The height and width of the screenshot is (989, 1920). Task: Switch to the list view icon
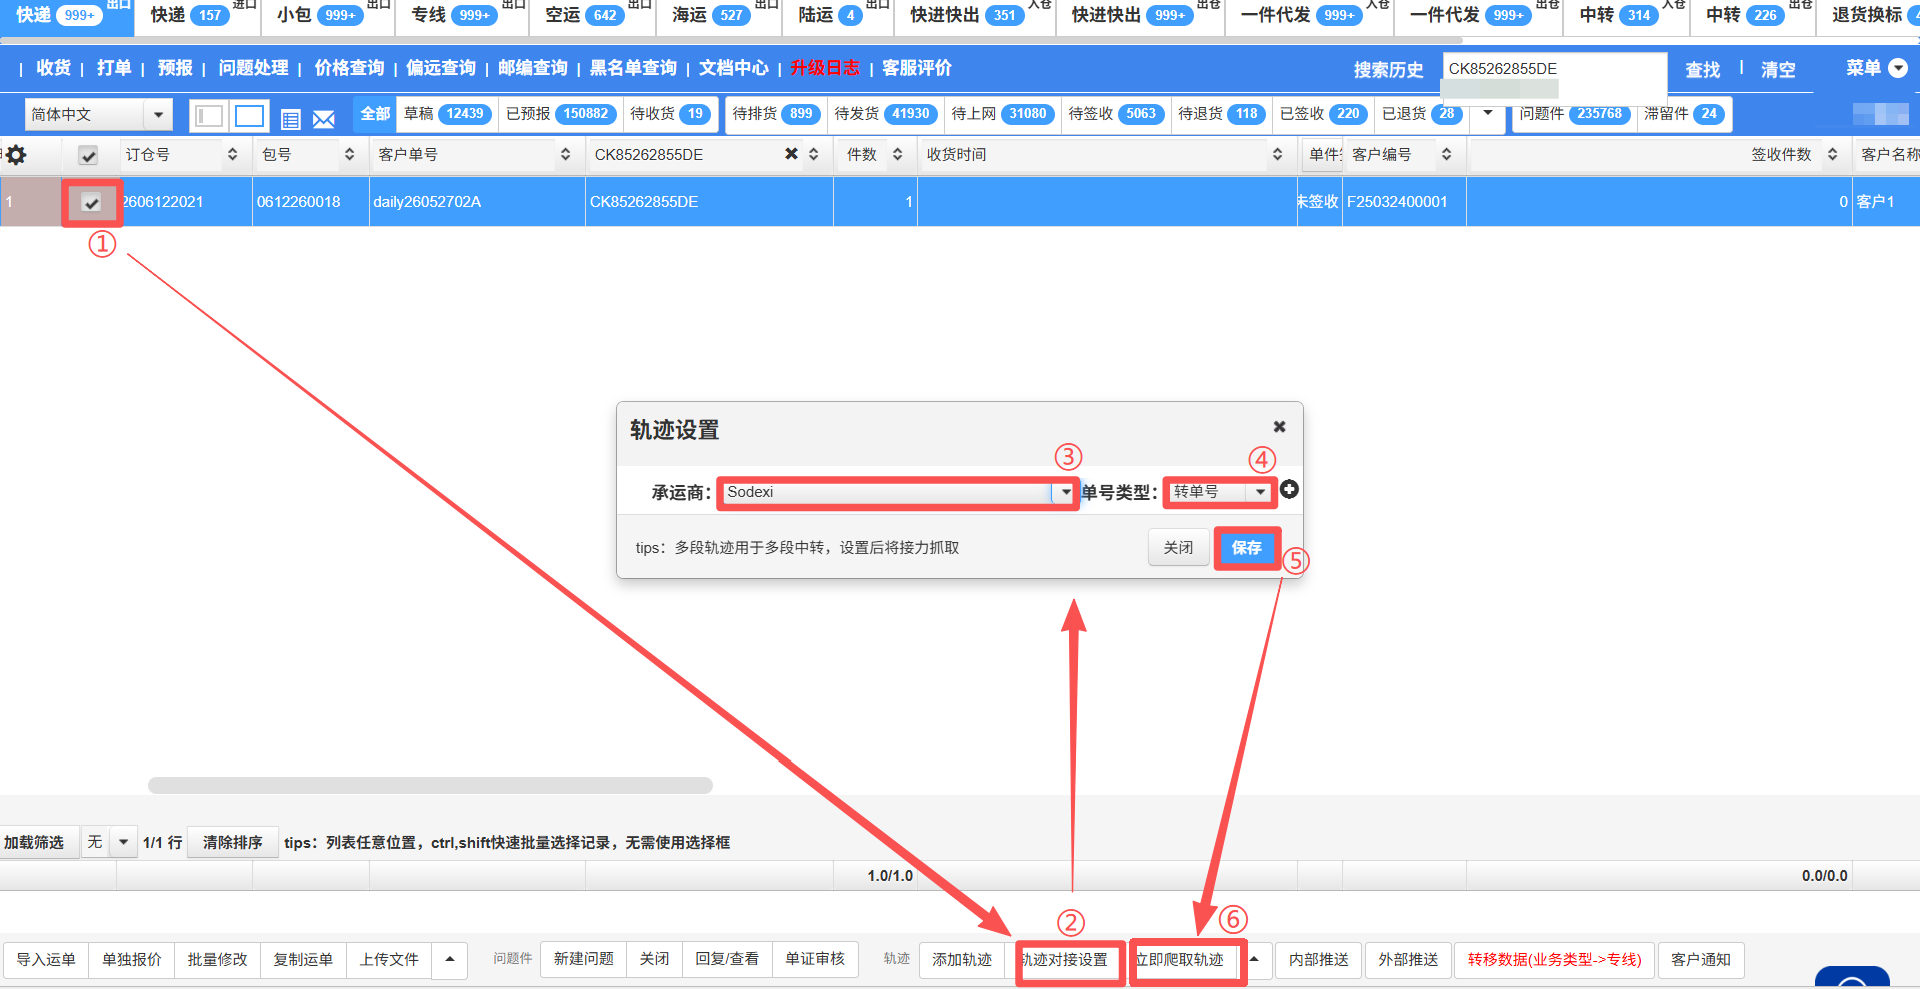[291, 119]
